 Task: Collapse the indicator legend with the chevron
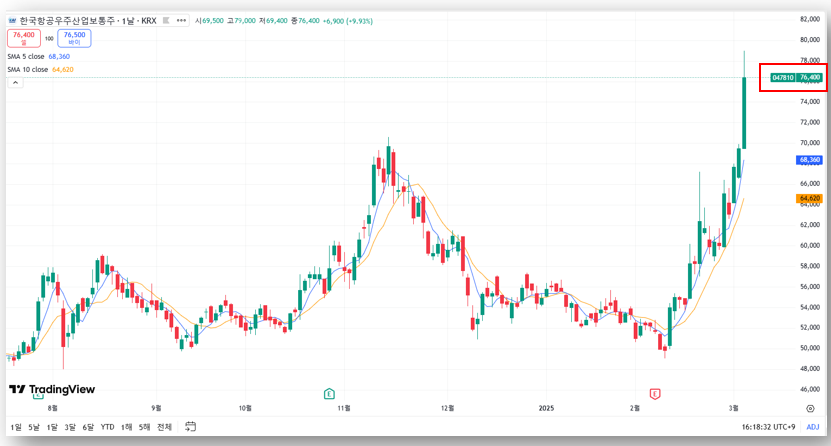(x=15, y=83)
